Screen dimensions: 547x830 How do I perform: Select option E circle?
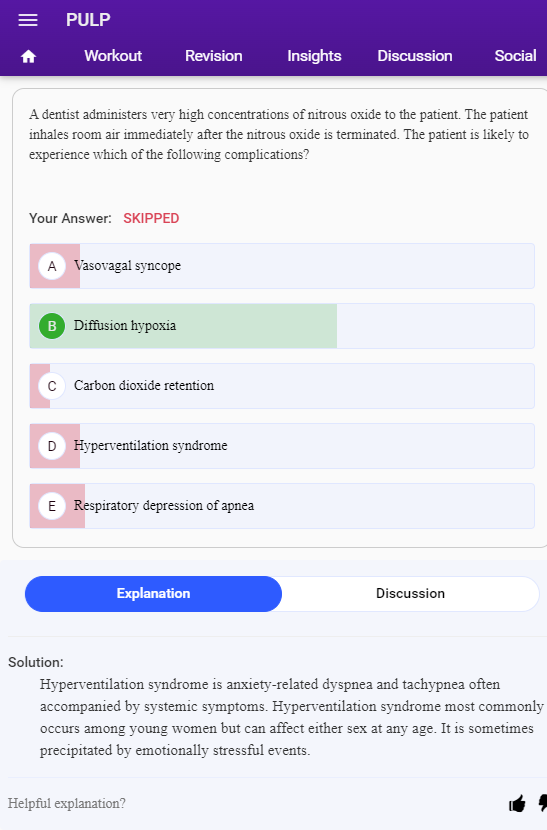coord(52,506)
